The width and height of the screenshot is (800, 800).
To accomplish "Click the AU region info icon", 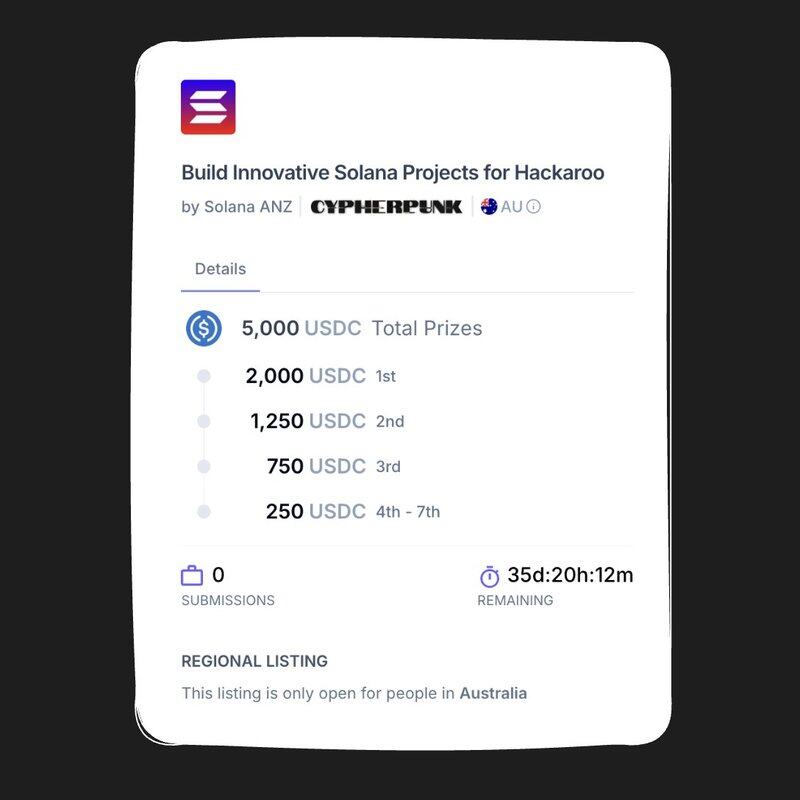I will coord(533,207).
